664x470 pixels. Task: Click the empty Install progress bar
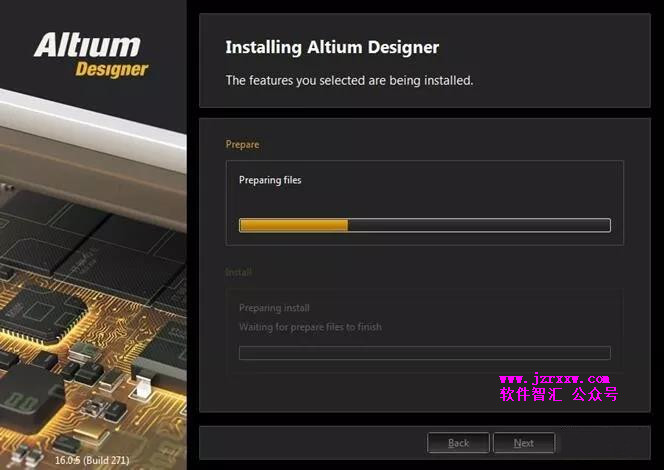pos(425,353)
